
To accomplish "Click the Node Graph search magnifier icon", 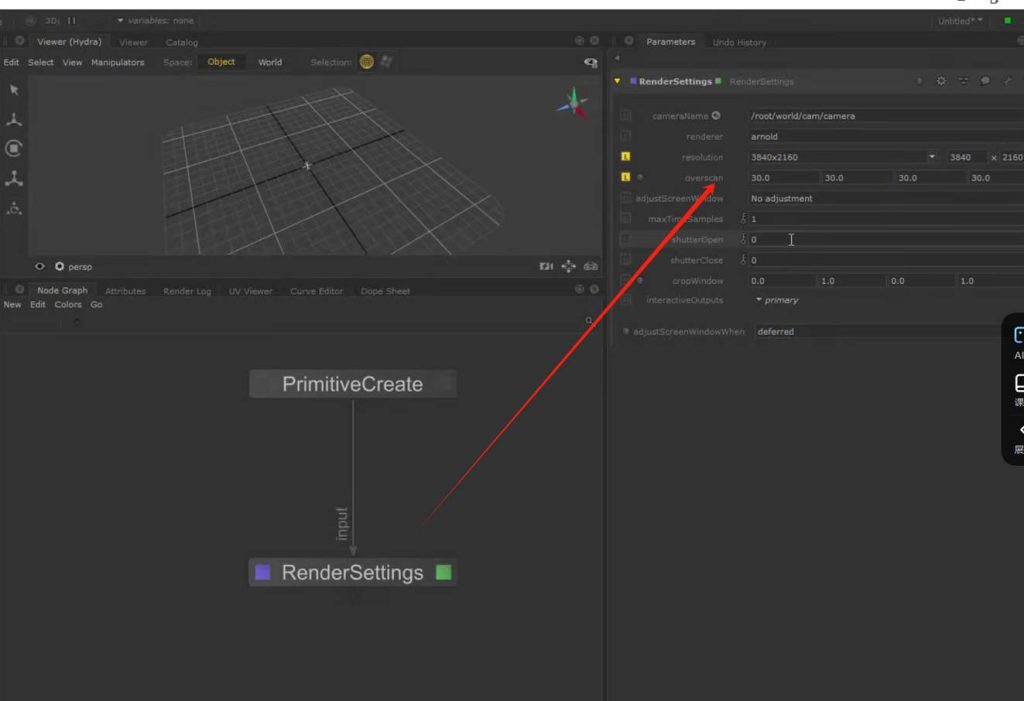I will (x=590, y=321).
